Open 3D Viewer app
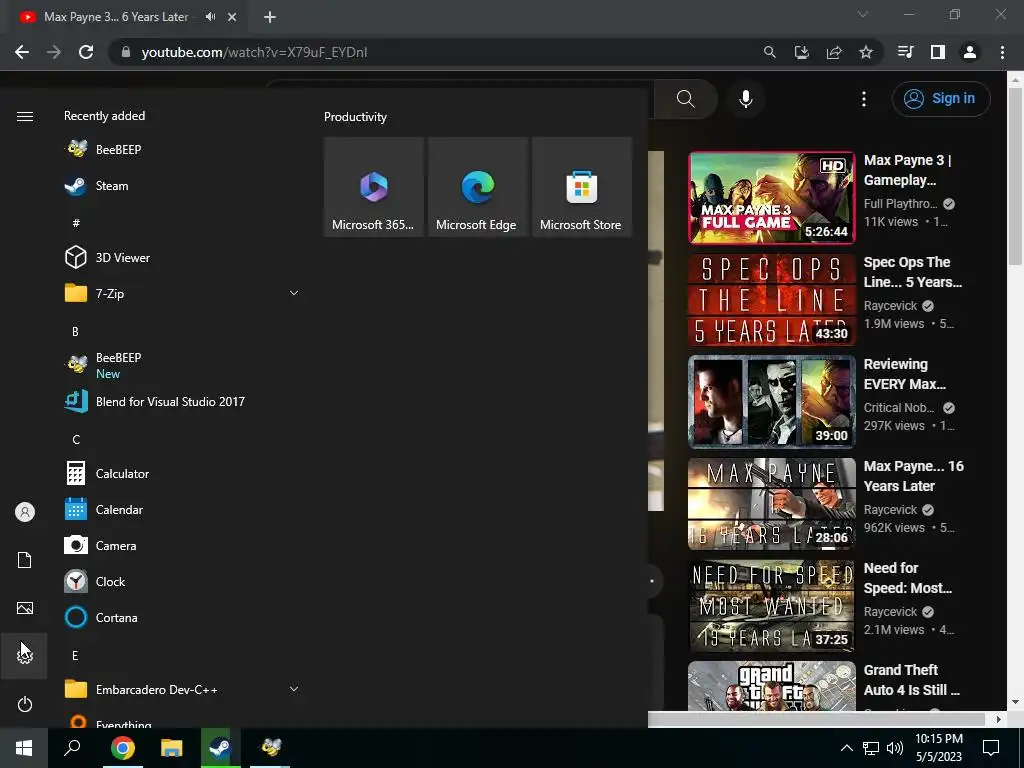 coord(183,258)
